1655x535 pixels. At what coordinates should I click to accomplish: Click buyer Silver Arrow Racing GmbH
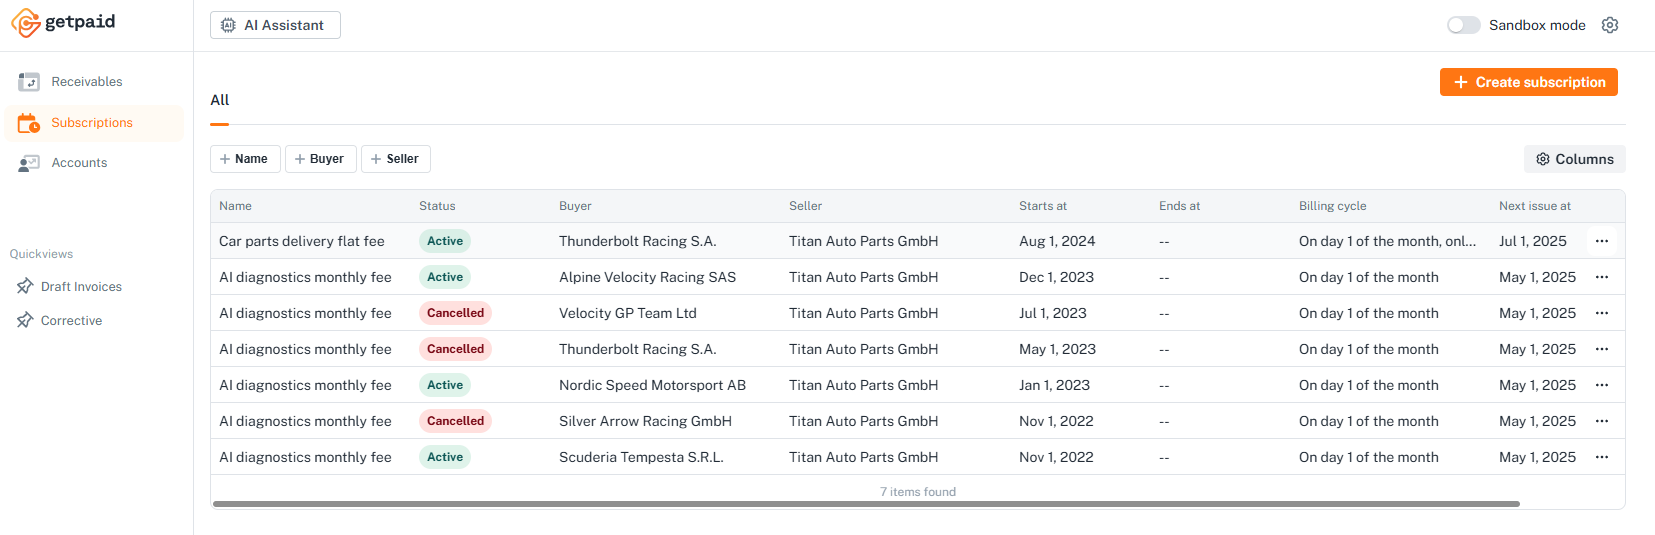645,421
